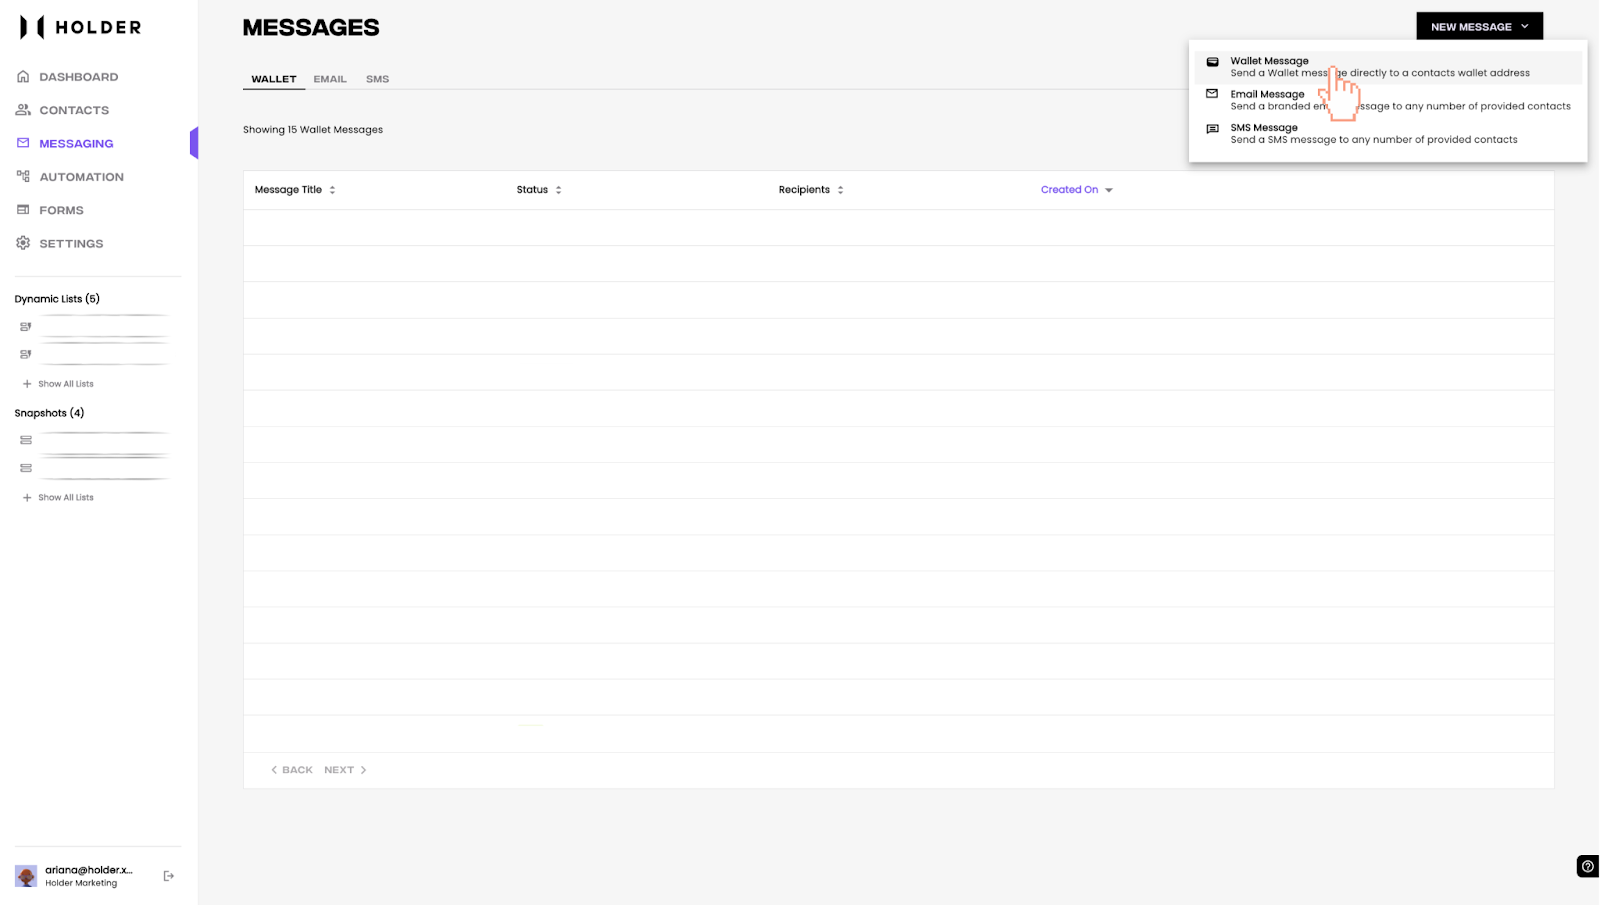The image size is (1600, 905).
Task: Open the New Message dropdown button
Action: coord(1479,27)
